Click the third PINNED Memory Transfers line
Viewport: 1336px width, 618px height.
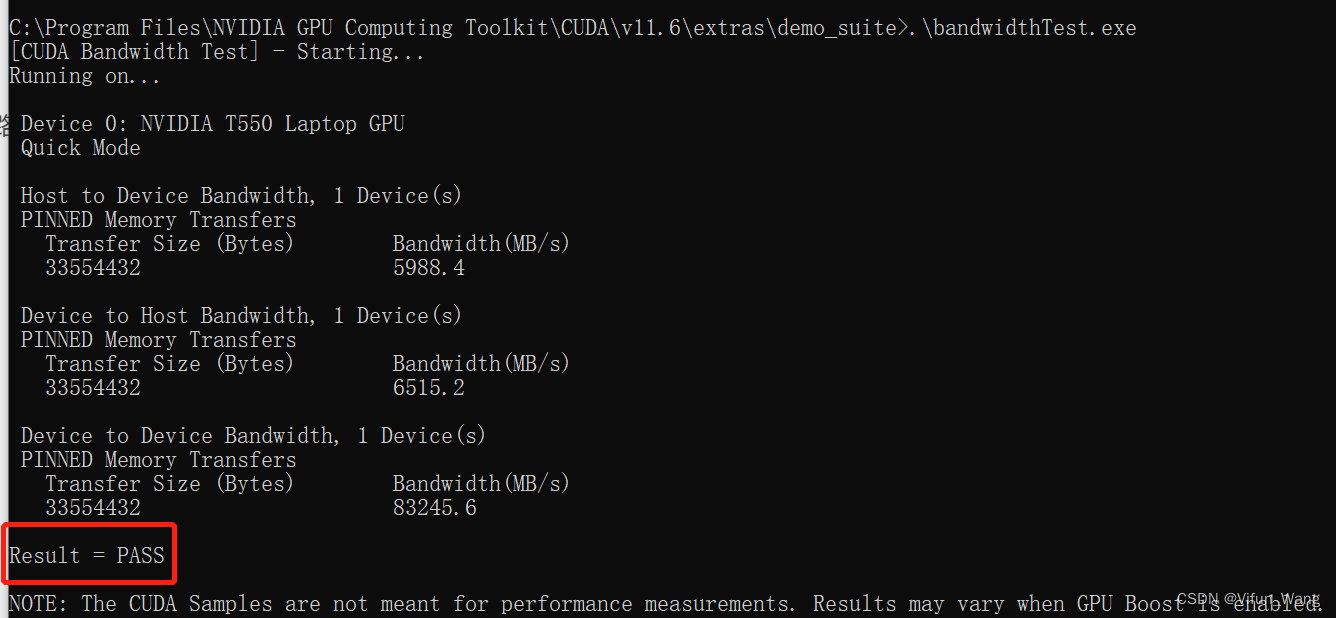coord(159,460)
